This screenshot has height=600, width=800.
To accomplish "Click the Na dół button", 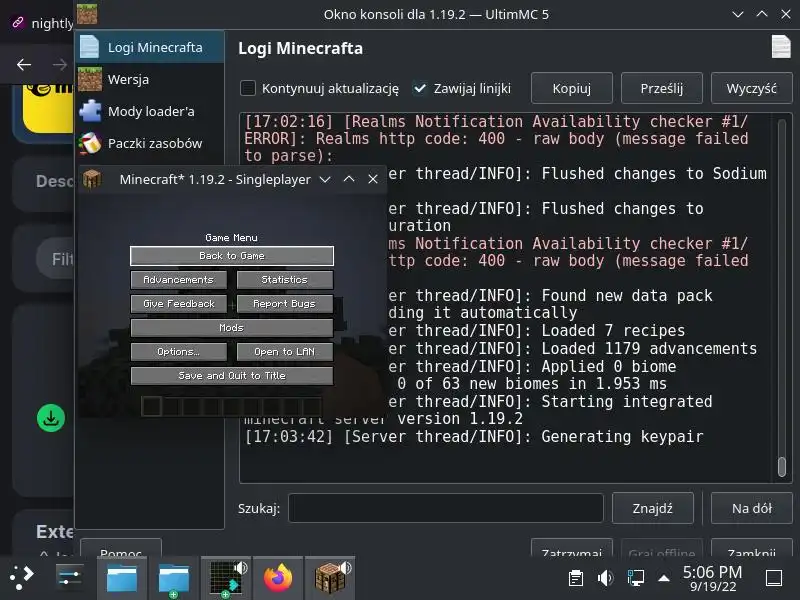I will tap(751, 508).
